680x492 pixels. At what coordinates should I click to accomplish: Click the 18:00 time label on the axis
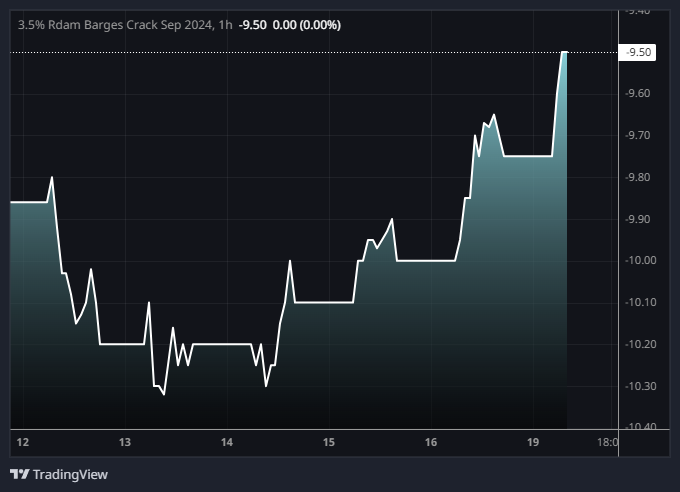[x=606, y=442]
